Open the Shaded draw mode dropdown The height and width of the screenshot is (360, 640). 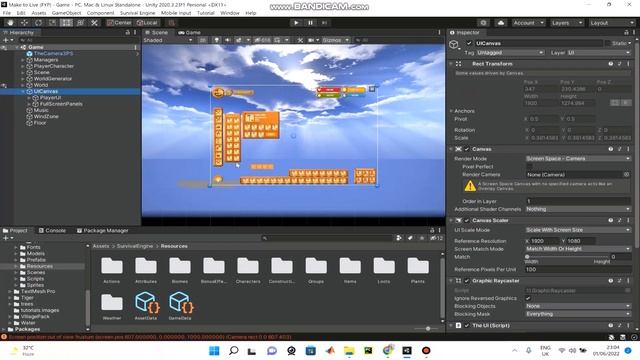(167, 40)
